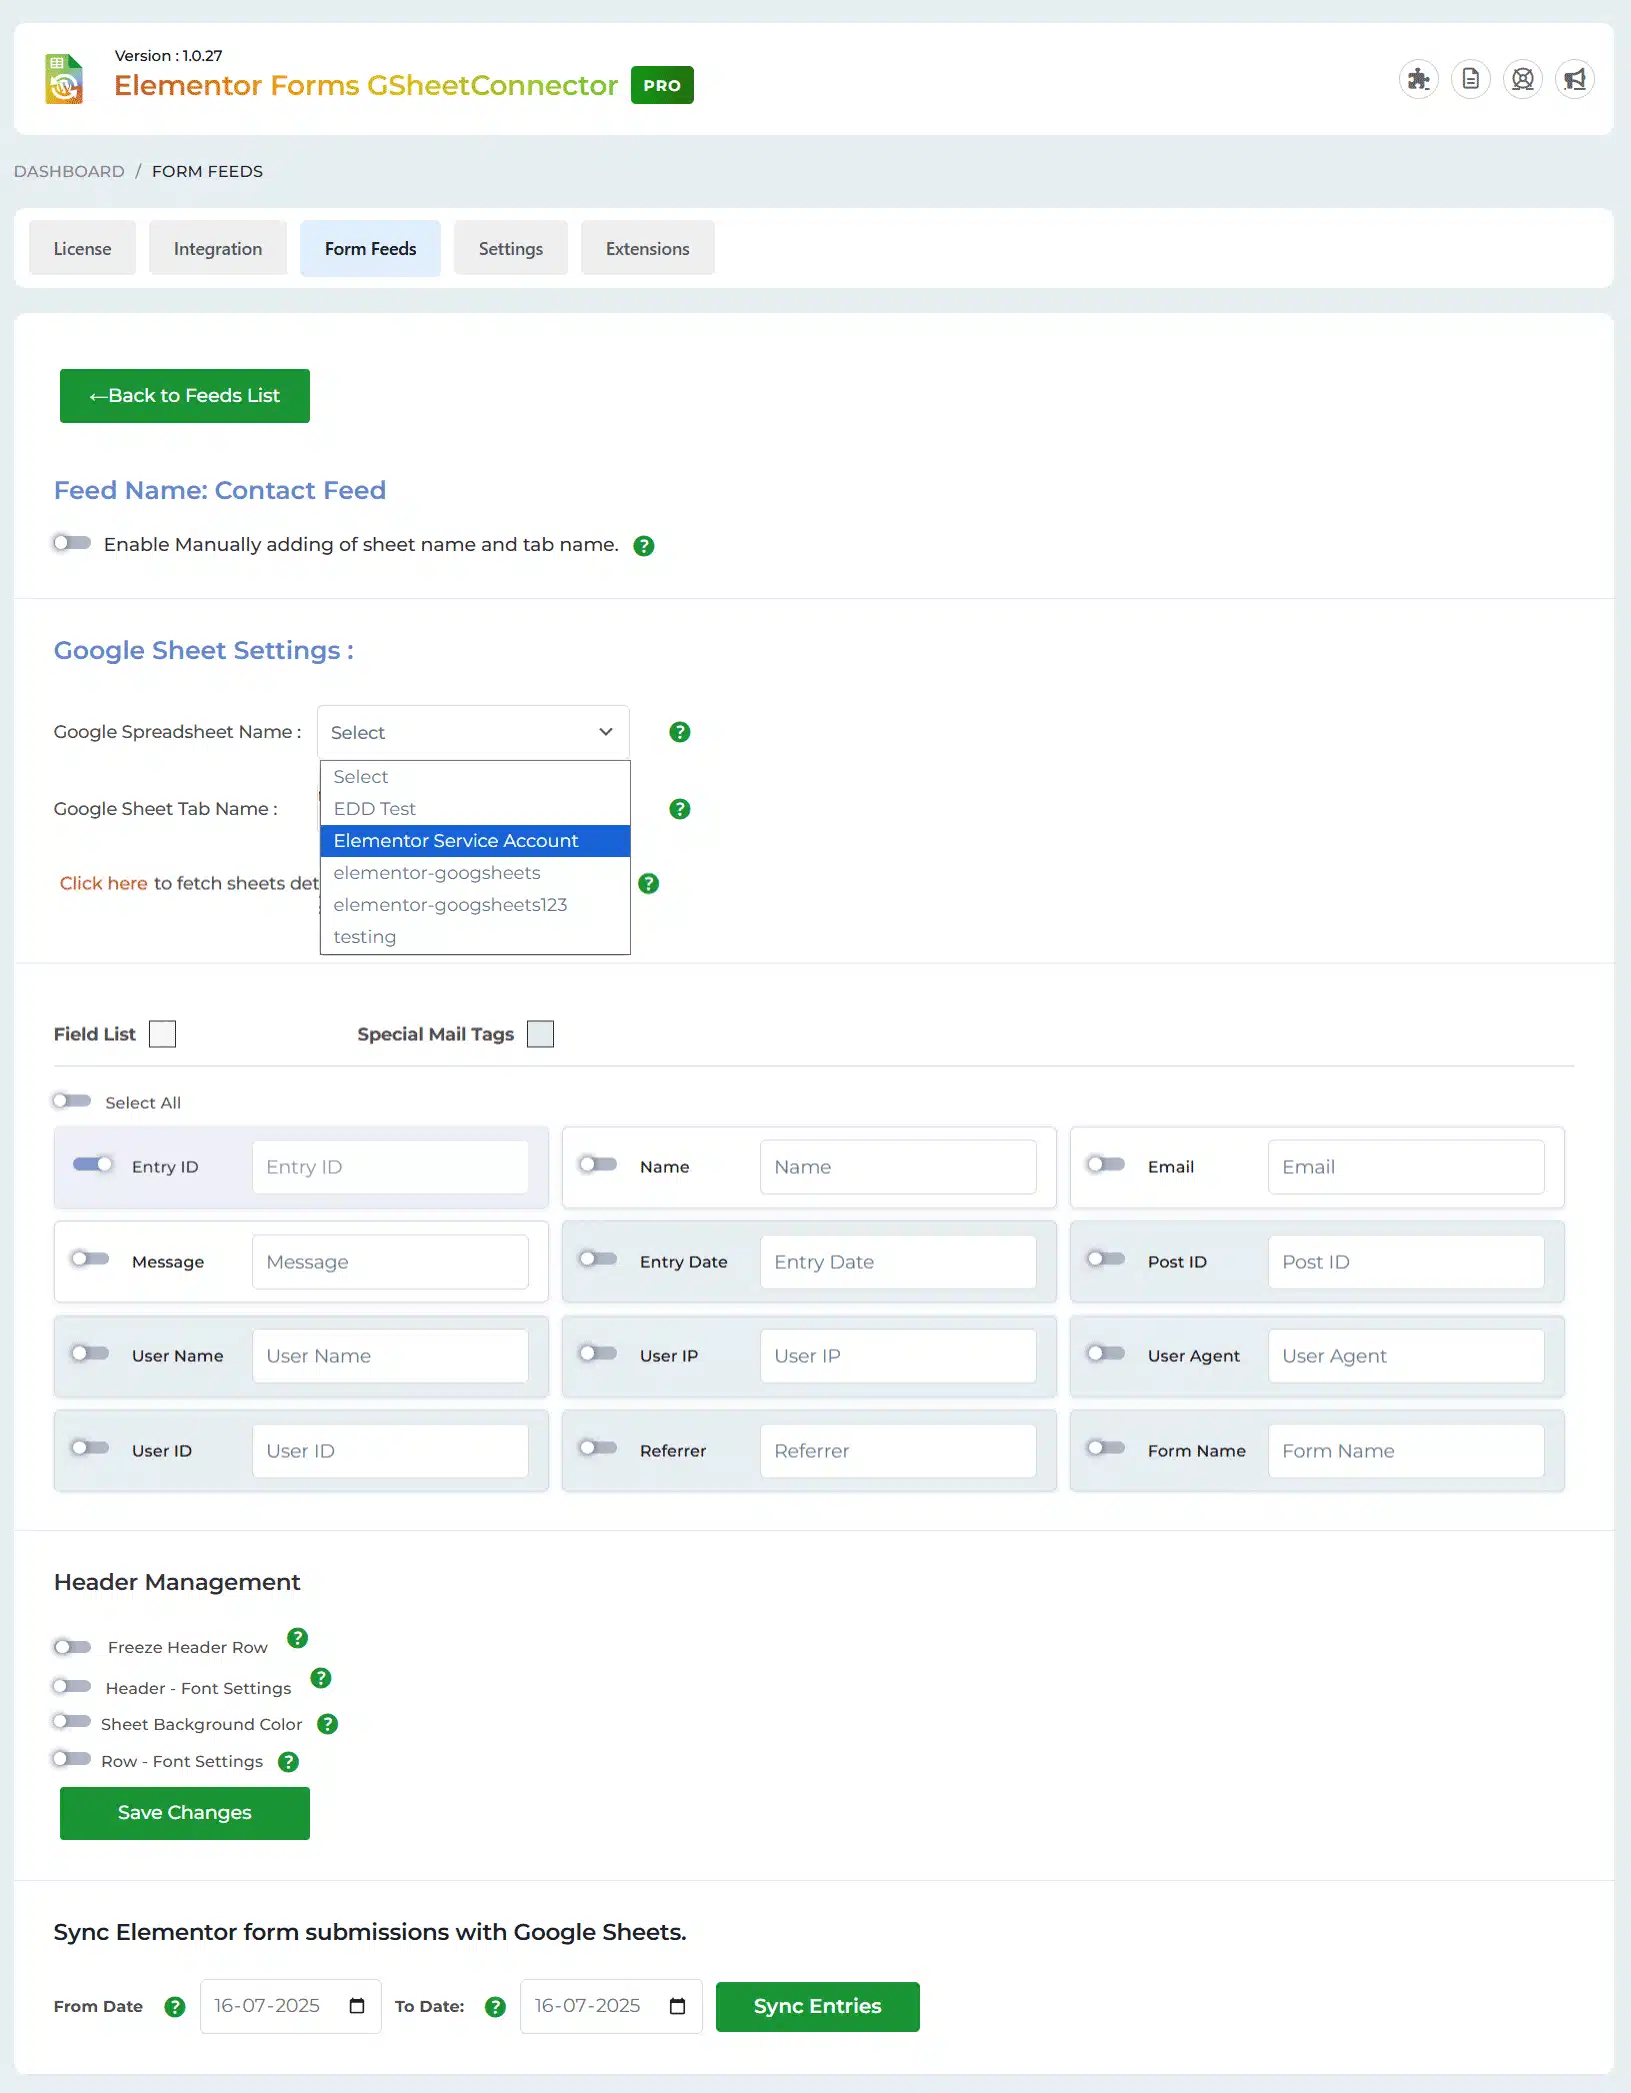Switch to the Integration tab

(x=218, y=249)
